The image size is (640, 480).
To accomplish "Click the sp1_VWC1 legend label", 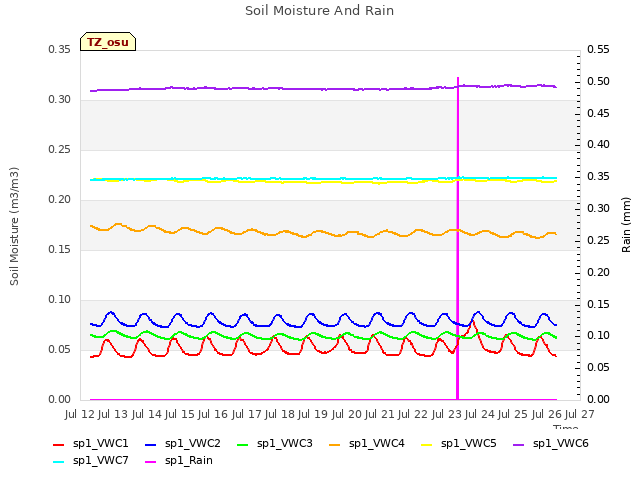I will pos(100,443).
